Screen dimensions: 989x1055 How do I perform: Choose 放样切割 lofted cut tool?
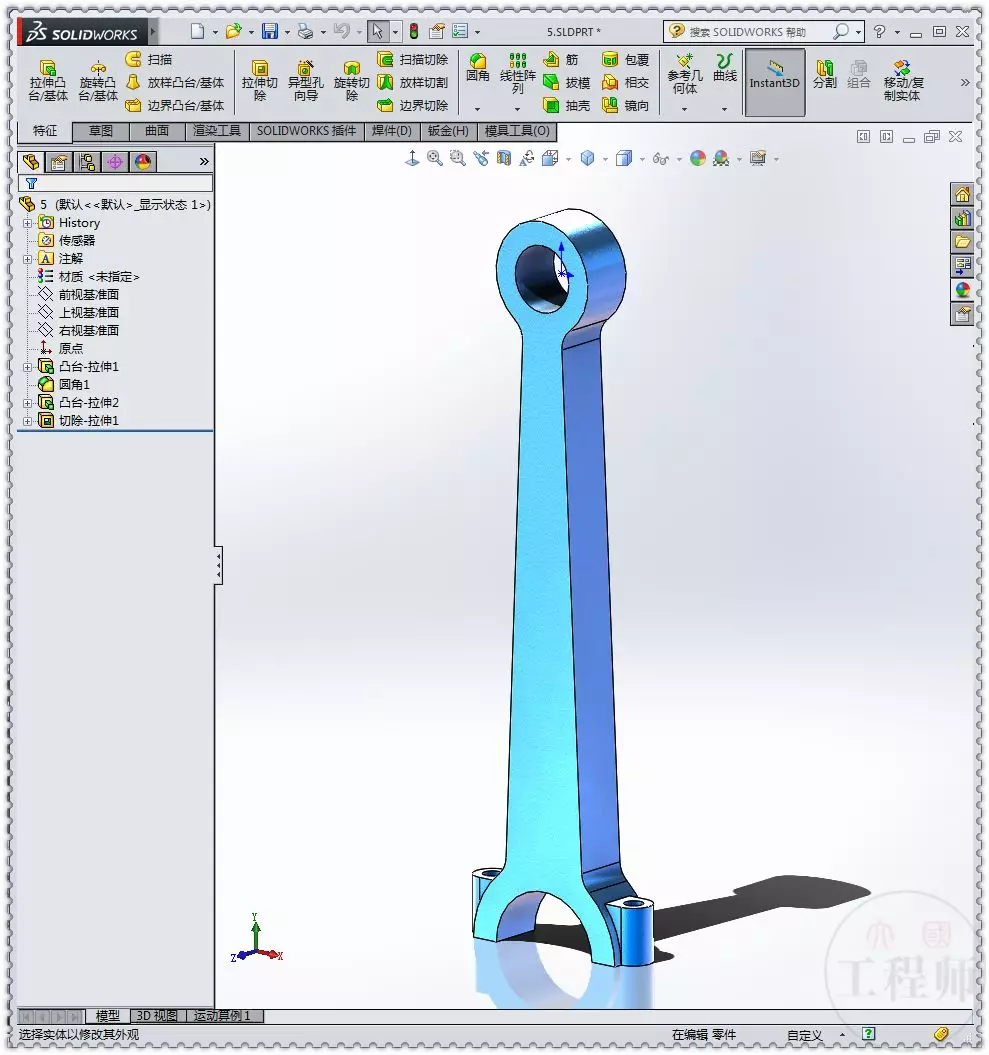pyautogui.click(x=412, y=82)
